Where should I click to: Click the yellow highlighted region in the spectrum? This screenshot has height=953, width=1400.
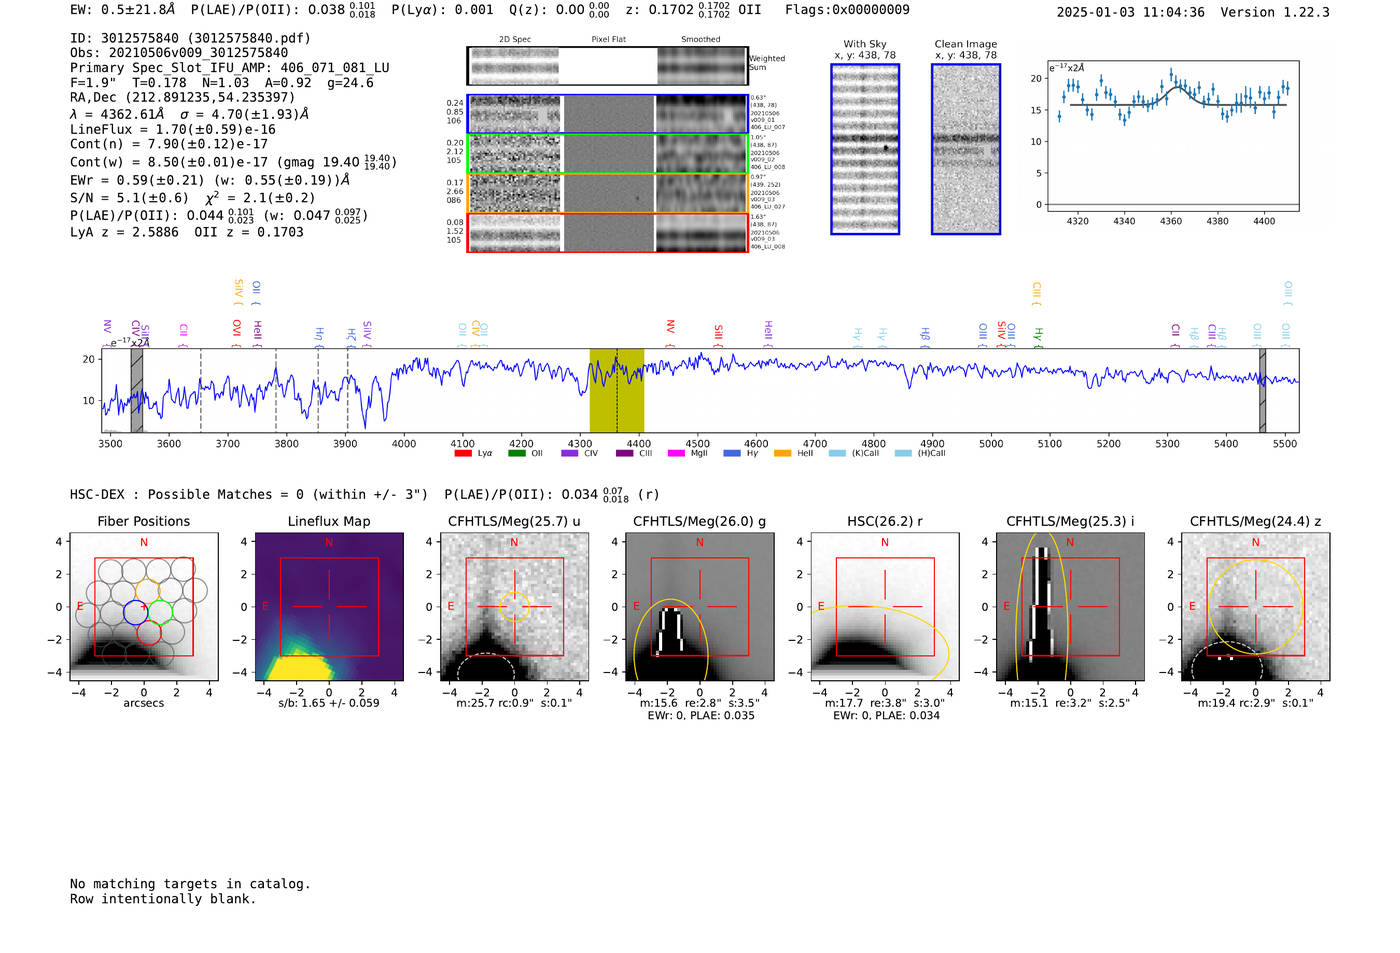(x=616, y=391)
